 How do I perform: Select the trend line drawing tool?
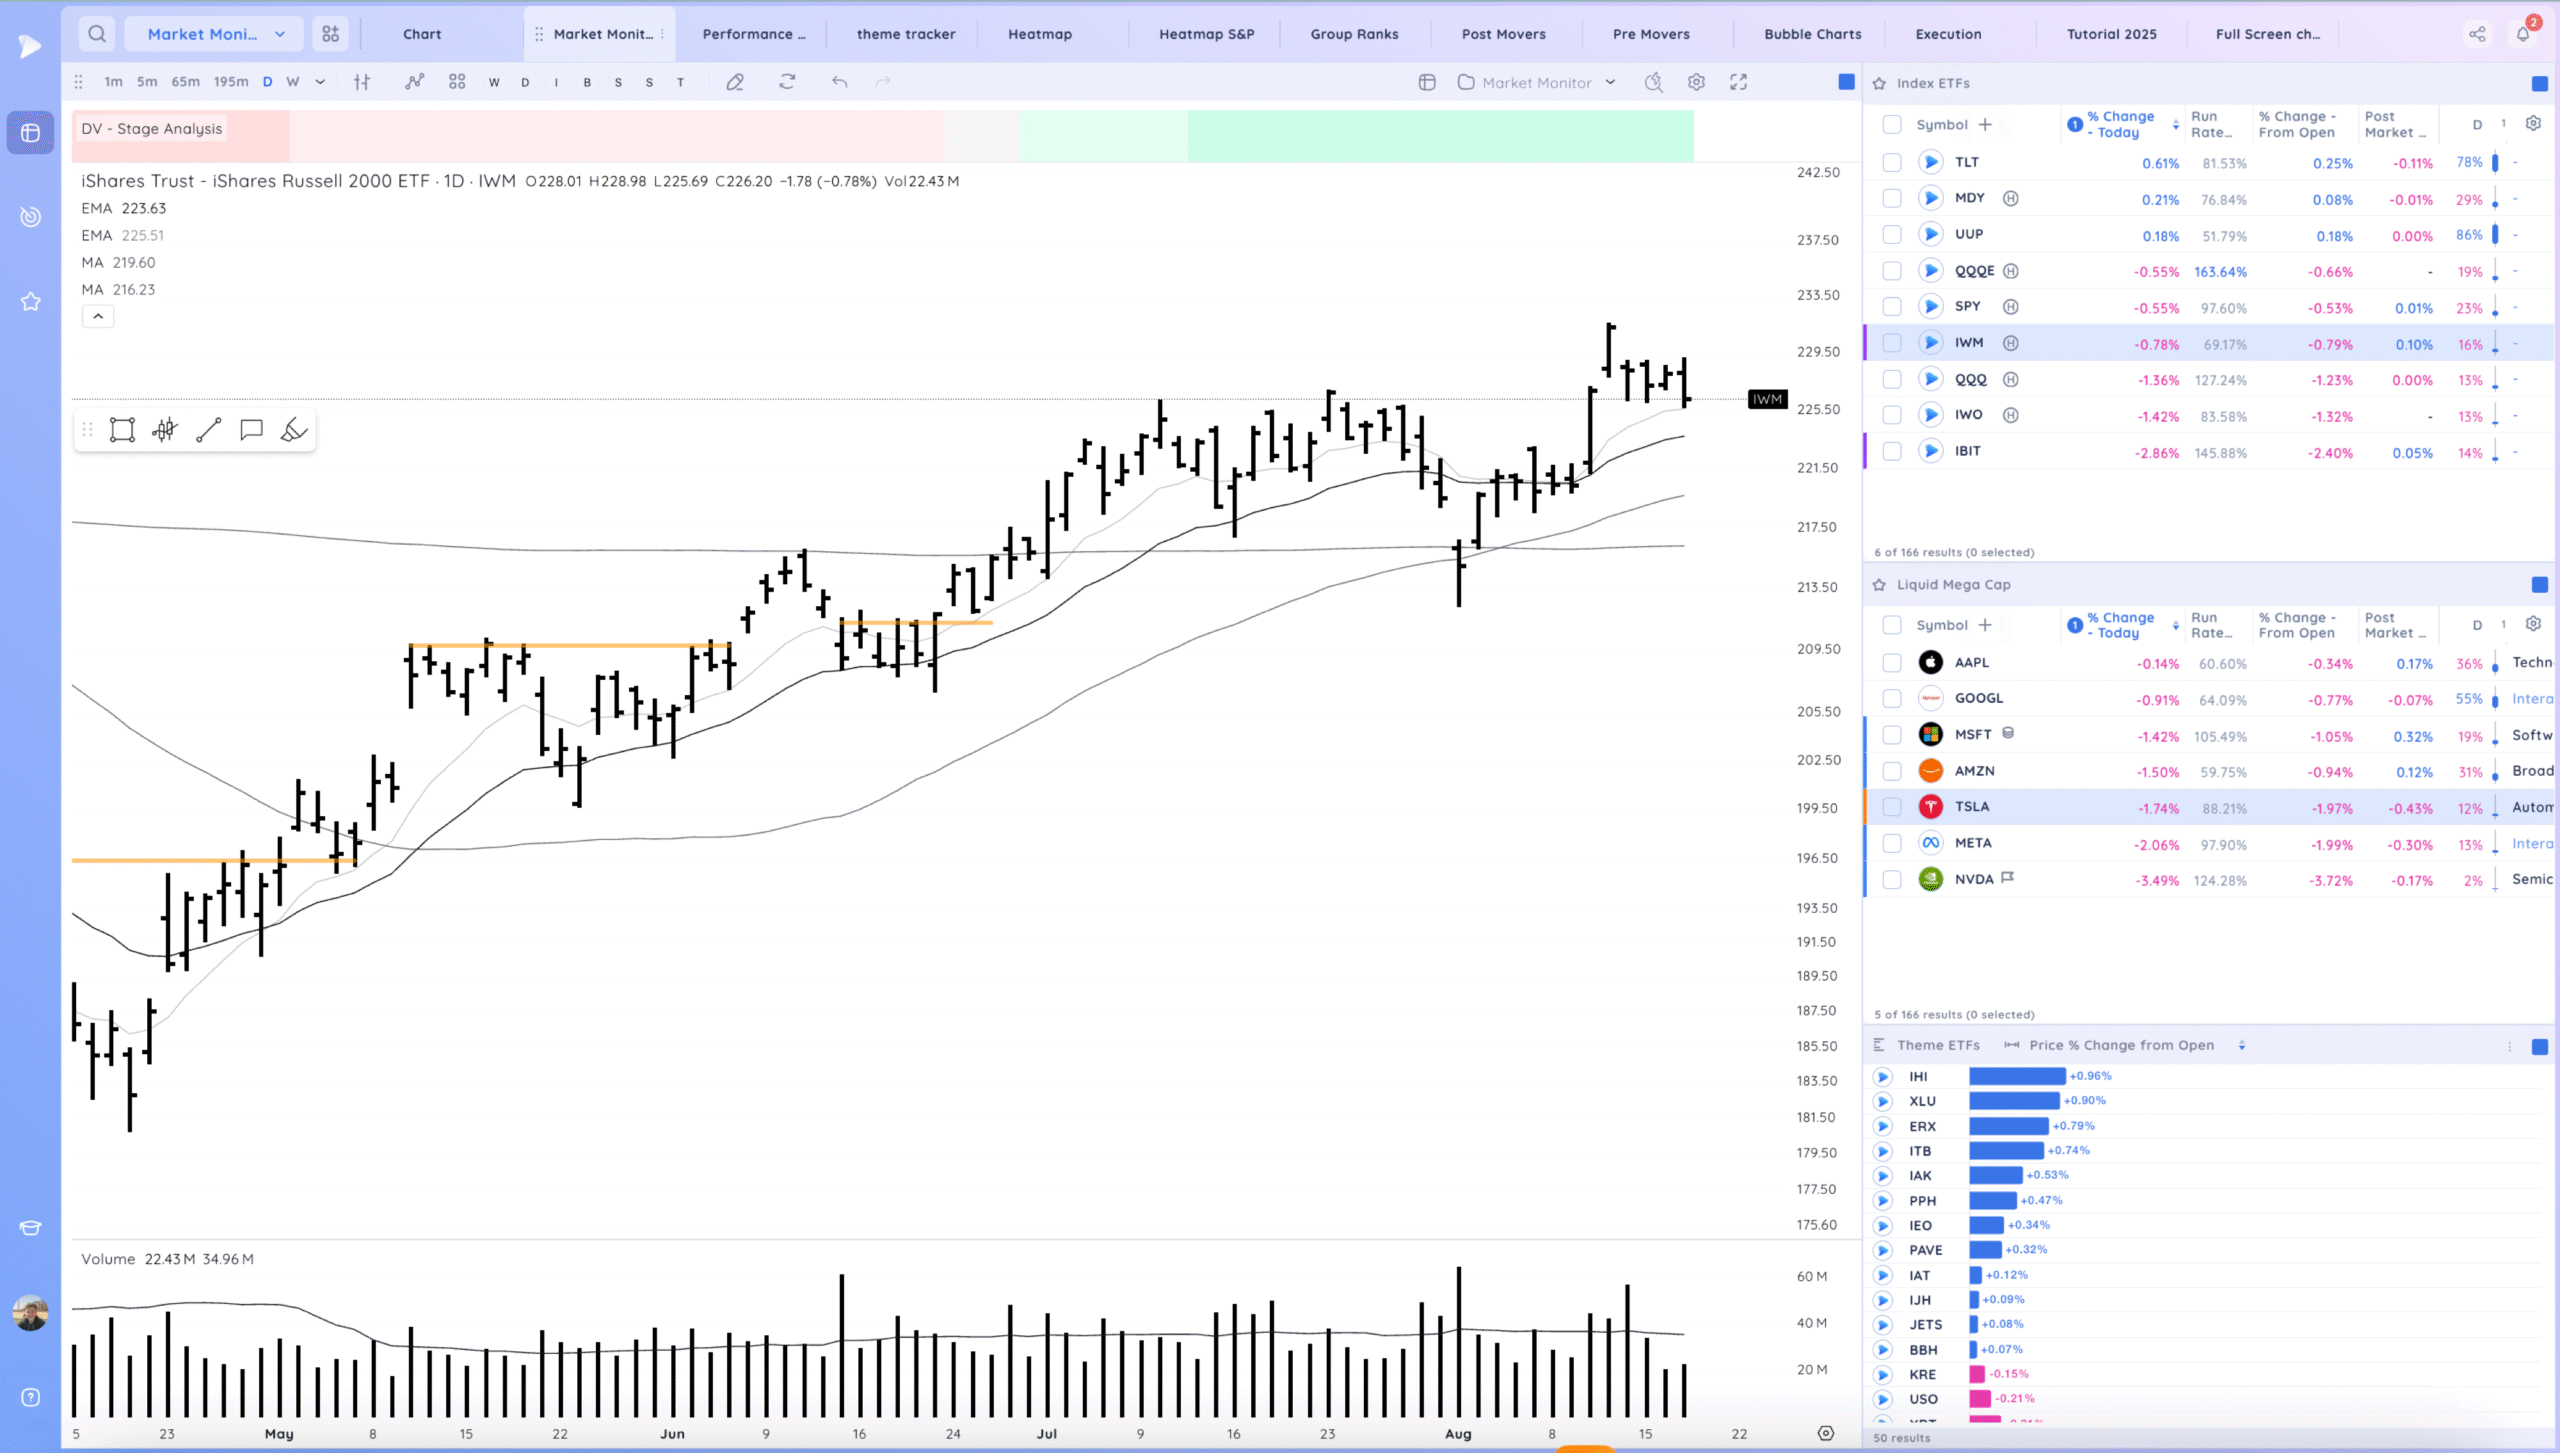coord(208,430)
